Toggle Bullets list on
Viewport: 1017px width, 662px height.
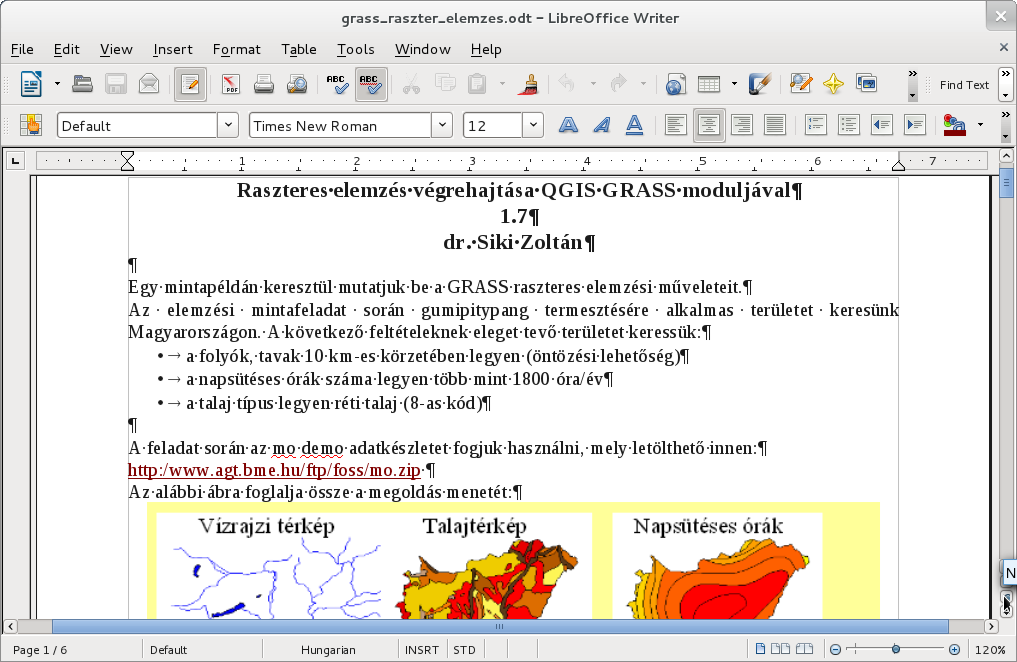point(848,124)
